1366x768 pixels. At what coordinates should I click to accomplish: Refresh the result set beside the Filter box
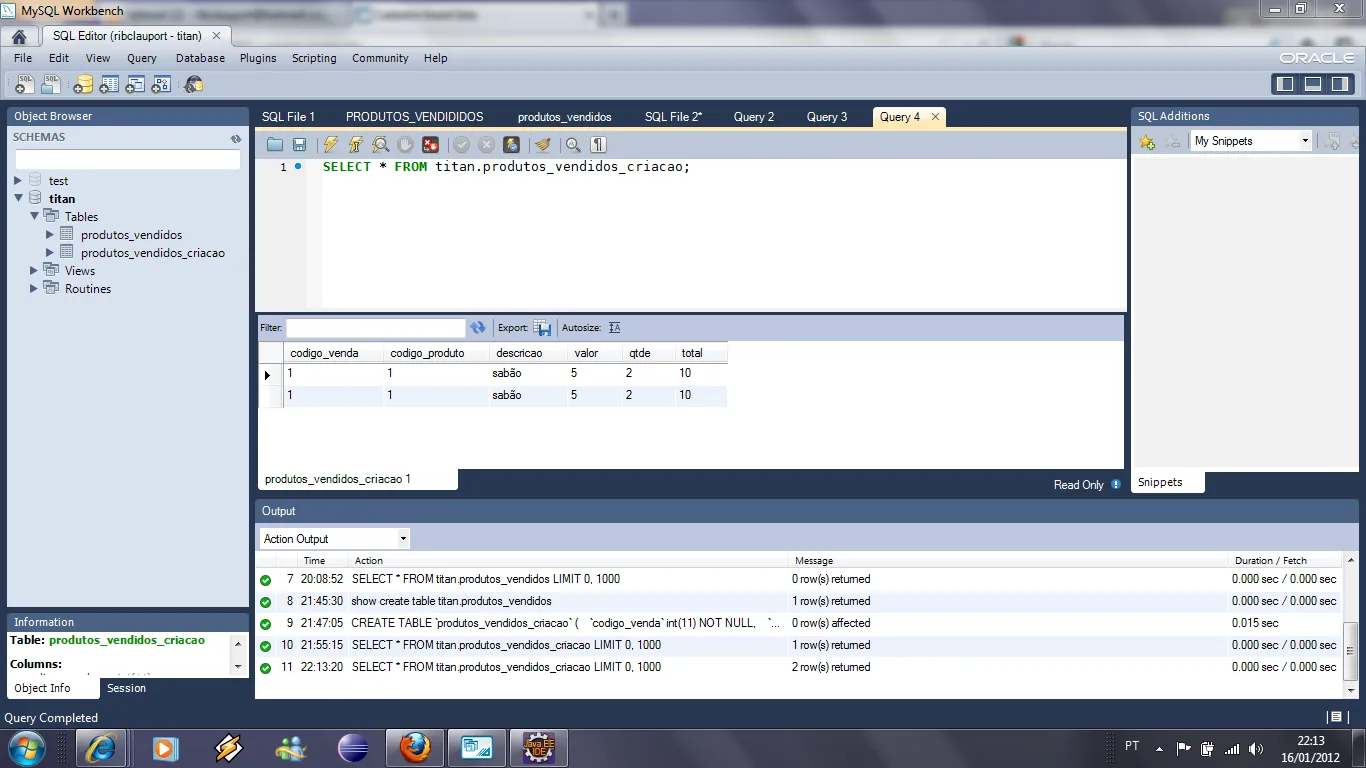[x=478, y=328]
